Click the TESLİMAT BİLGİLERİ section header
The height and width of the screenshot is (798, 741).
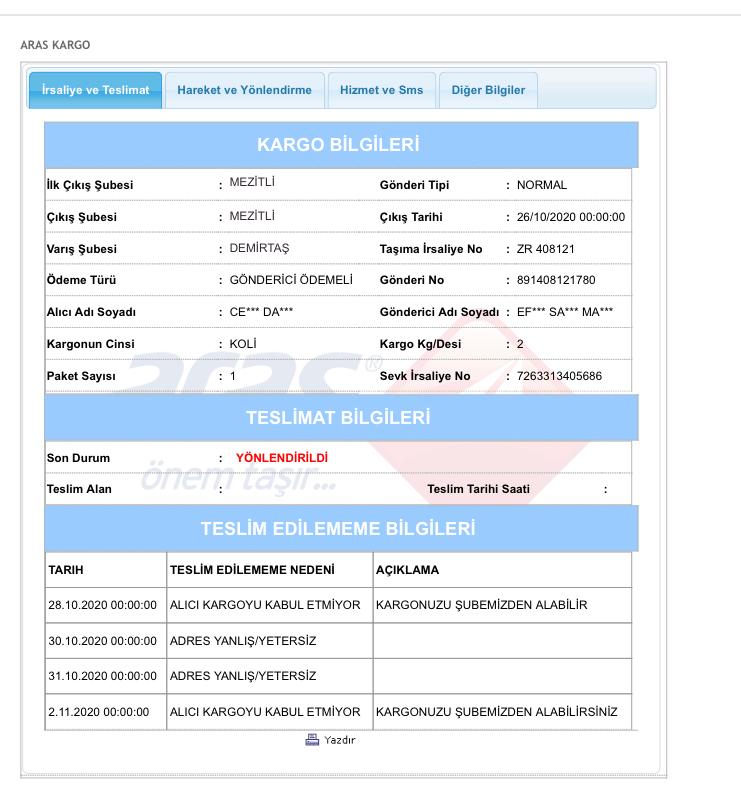pos(341,417)
